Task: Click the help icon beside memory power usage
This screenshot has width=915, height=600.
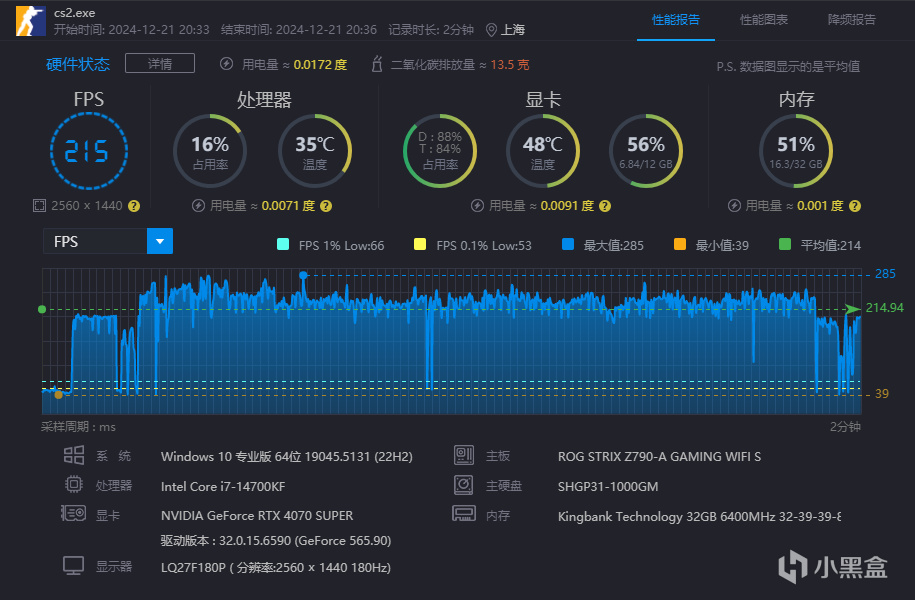Action: tap(853, 206)
